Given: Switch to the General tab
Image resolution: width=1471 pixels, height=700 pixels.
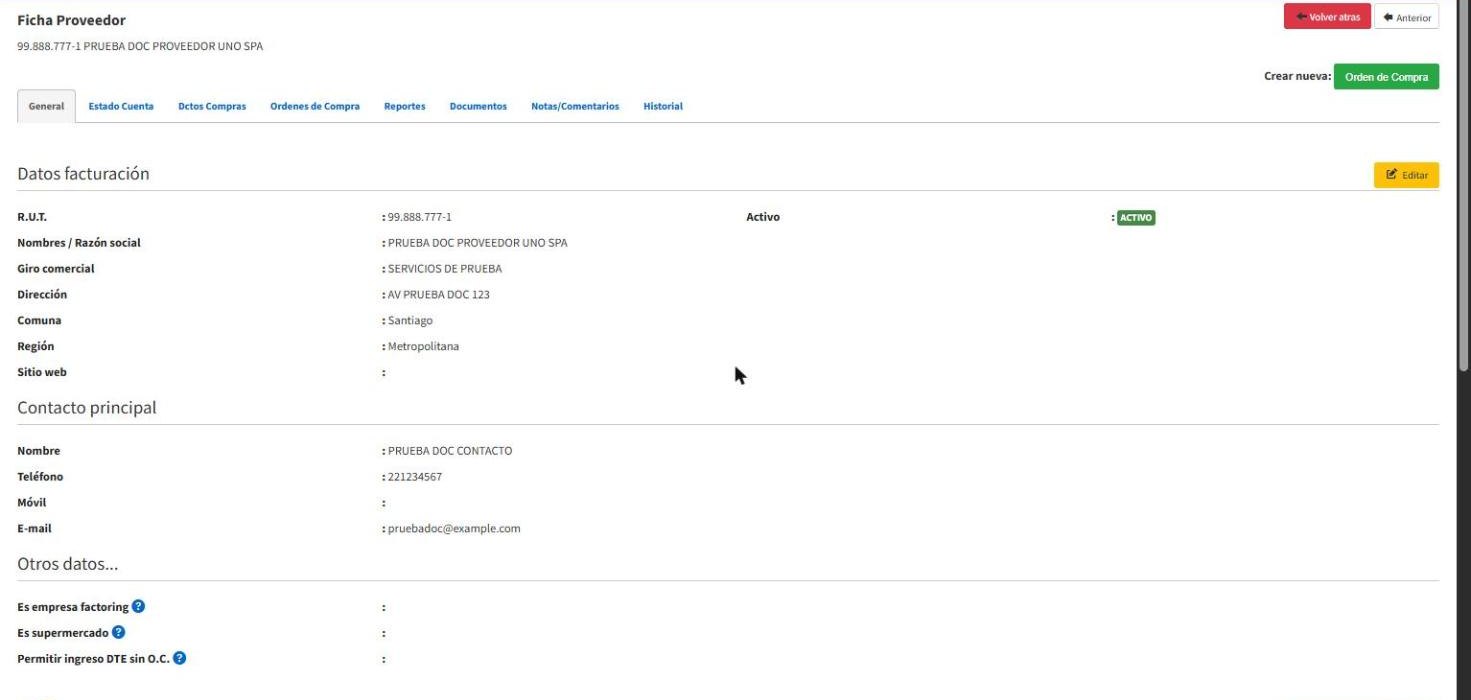Looking at the screenshot, I should click(x=47, y=107).
